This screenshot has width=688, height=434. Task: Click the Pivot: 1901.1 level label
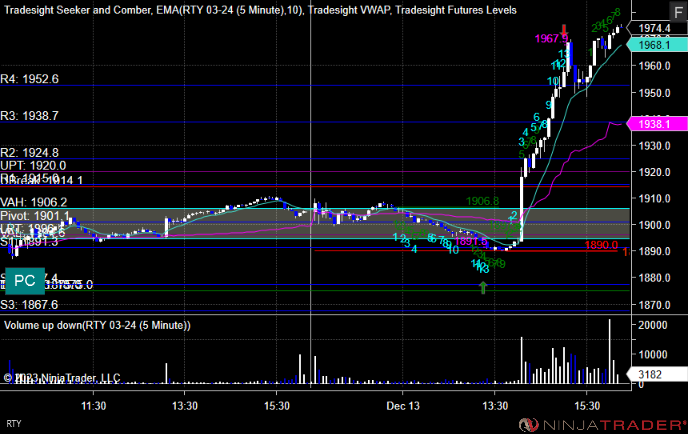[35, 216]
